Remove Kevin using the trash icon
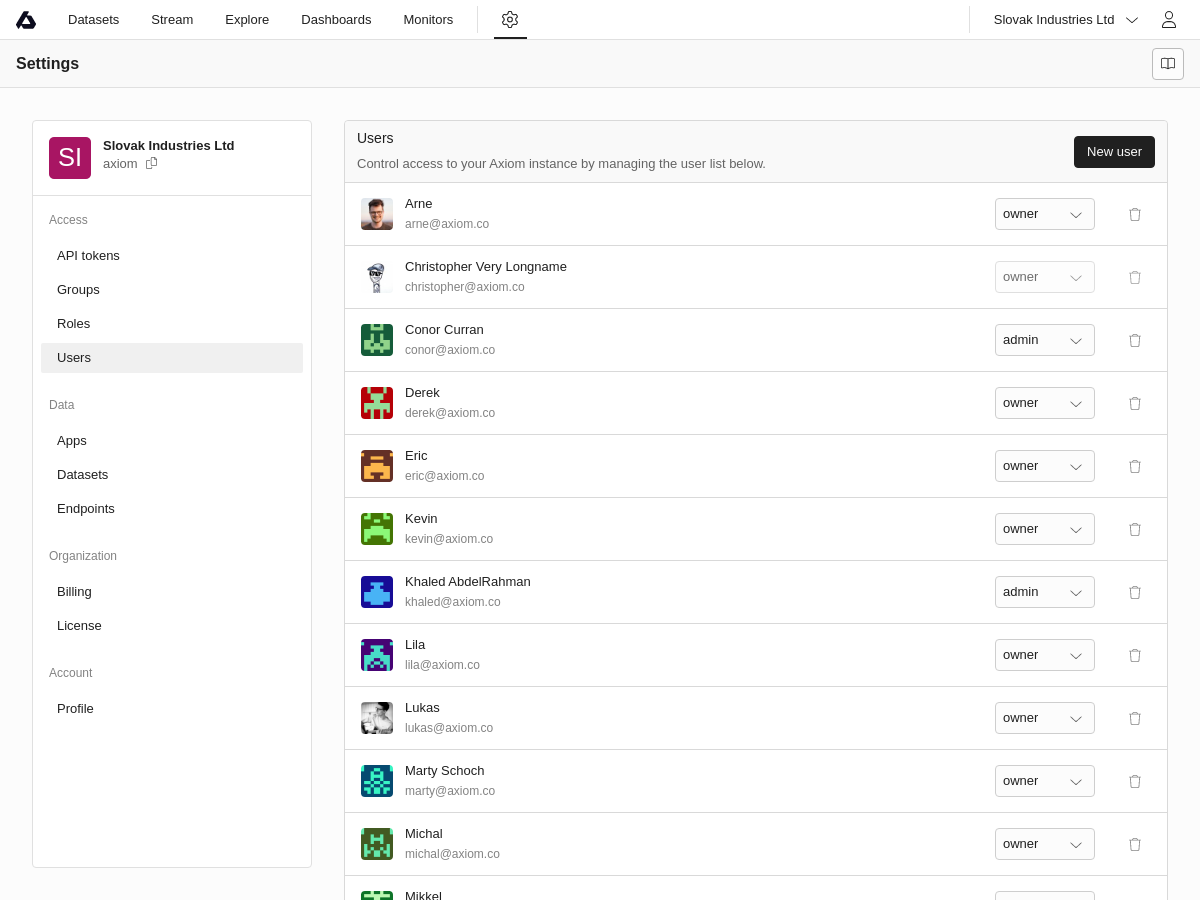This screenshot has width=1200, height=900. point(1135,529)
